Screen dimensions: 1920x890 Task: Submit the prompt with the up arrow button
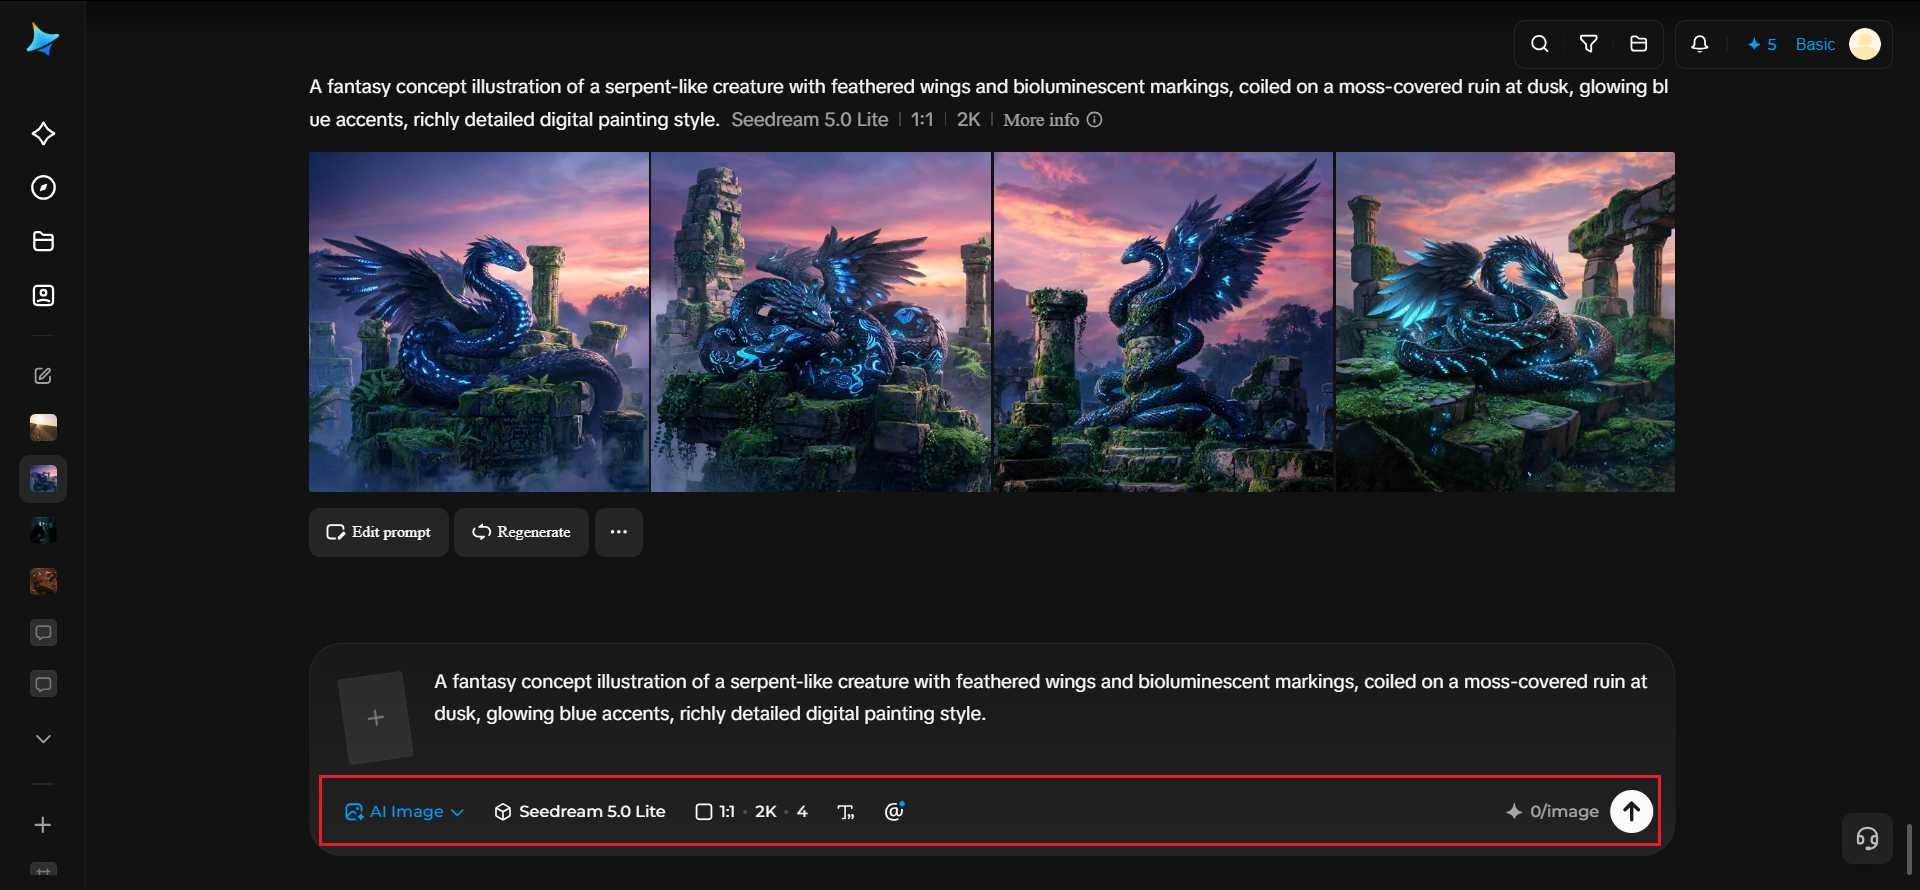1631,811
